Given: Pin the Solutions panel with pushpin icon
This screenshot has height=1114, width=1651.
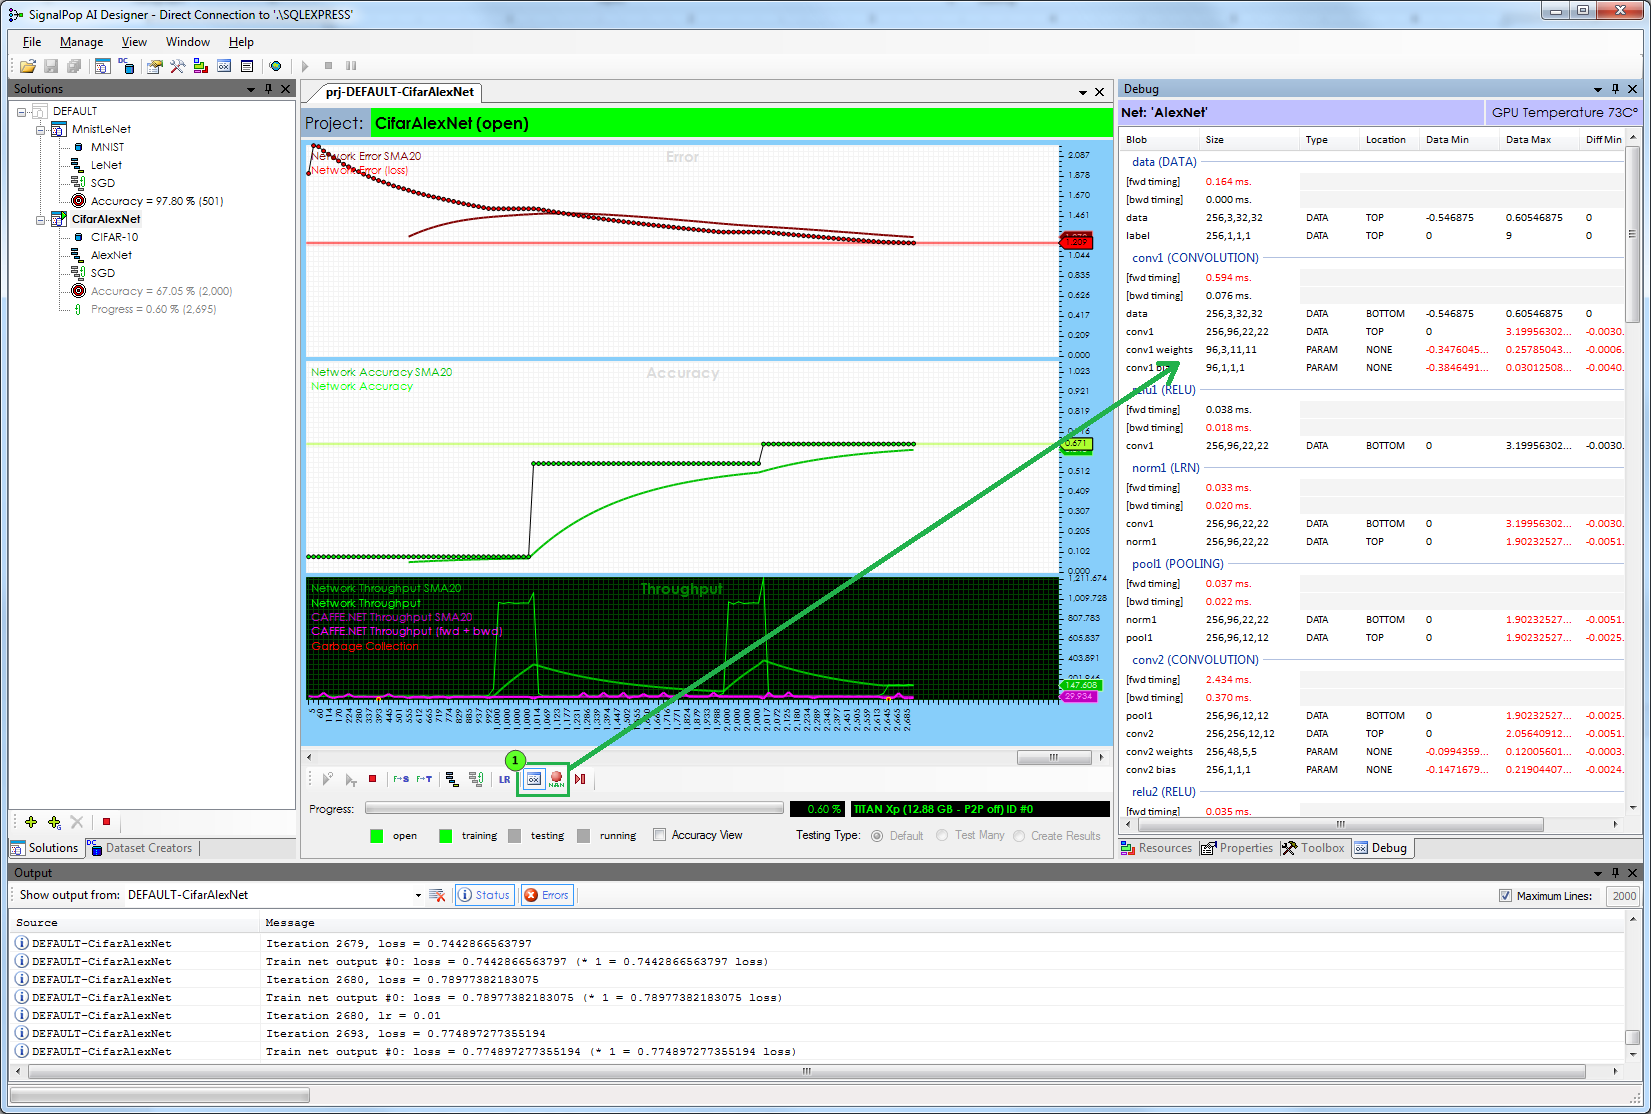Looking at the screenshot, I should tap(268, 89).
